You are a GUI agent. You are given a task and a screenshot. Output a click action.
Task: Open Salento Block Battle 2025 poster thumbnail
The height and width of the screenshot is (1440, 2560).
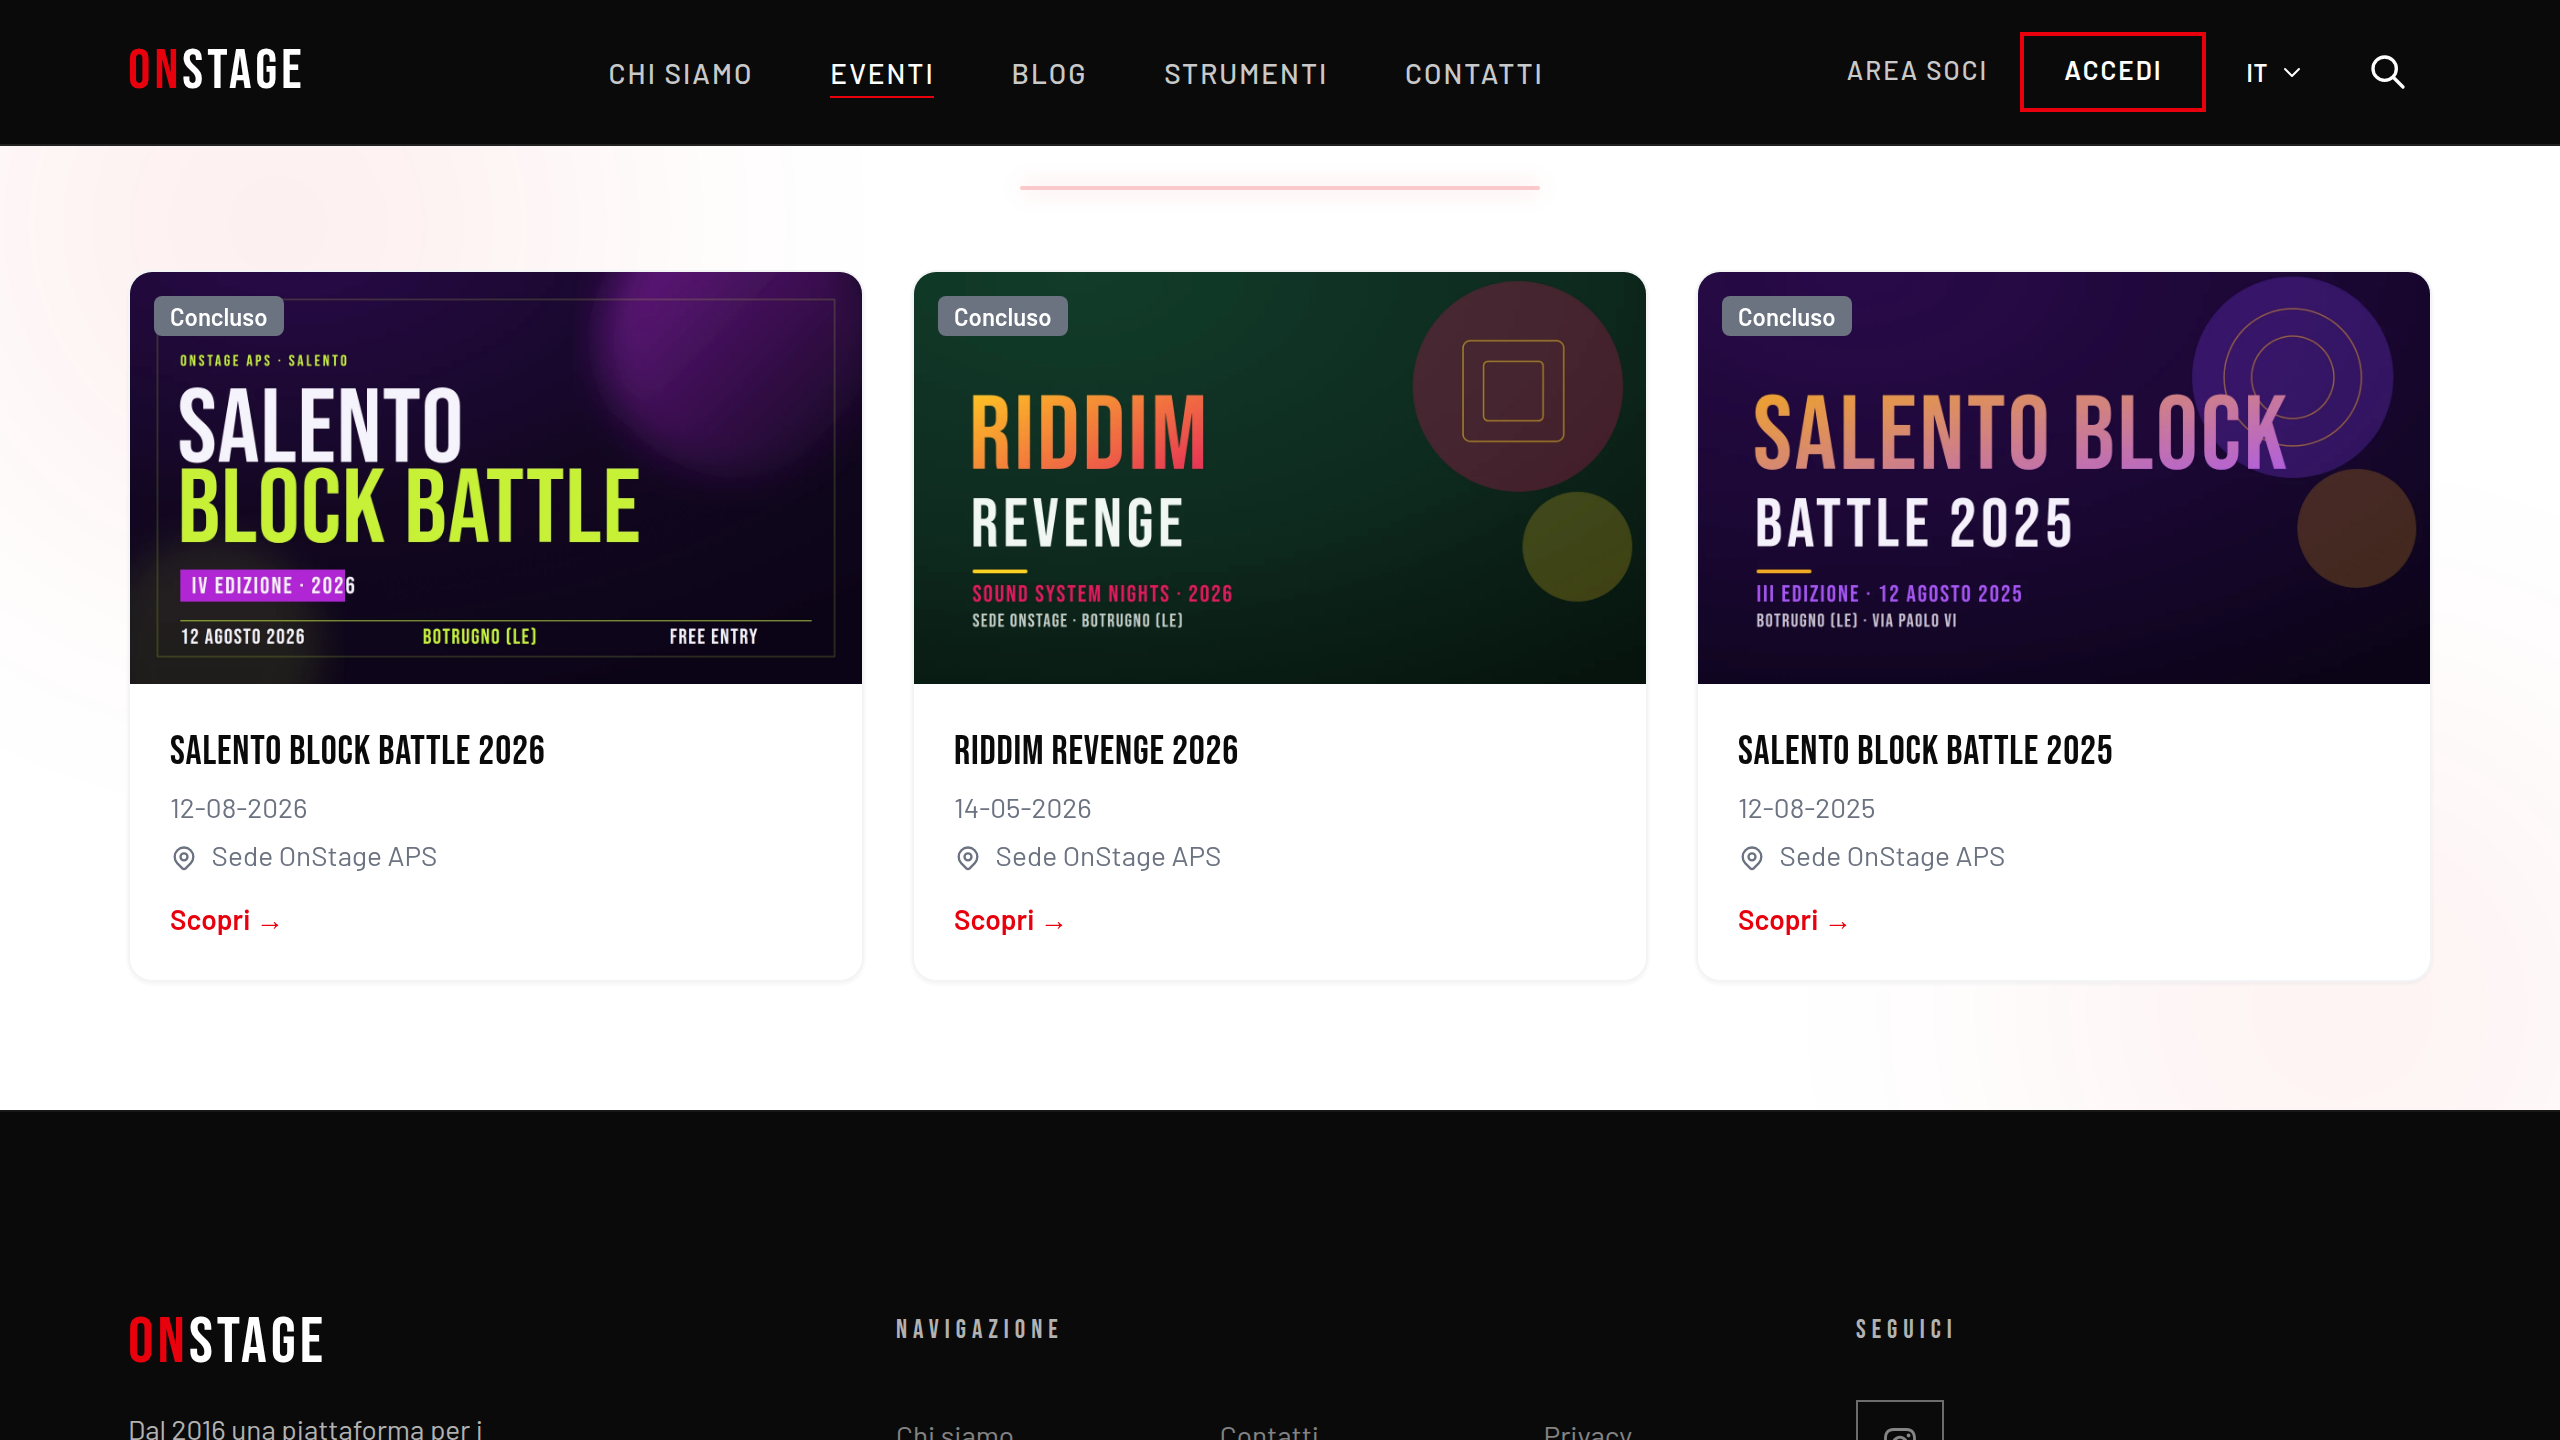[x=2064, y=478]
